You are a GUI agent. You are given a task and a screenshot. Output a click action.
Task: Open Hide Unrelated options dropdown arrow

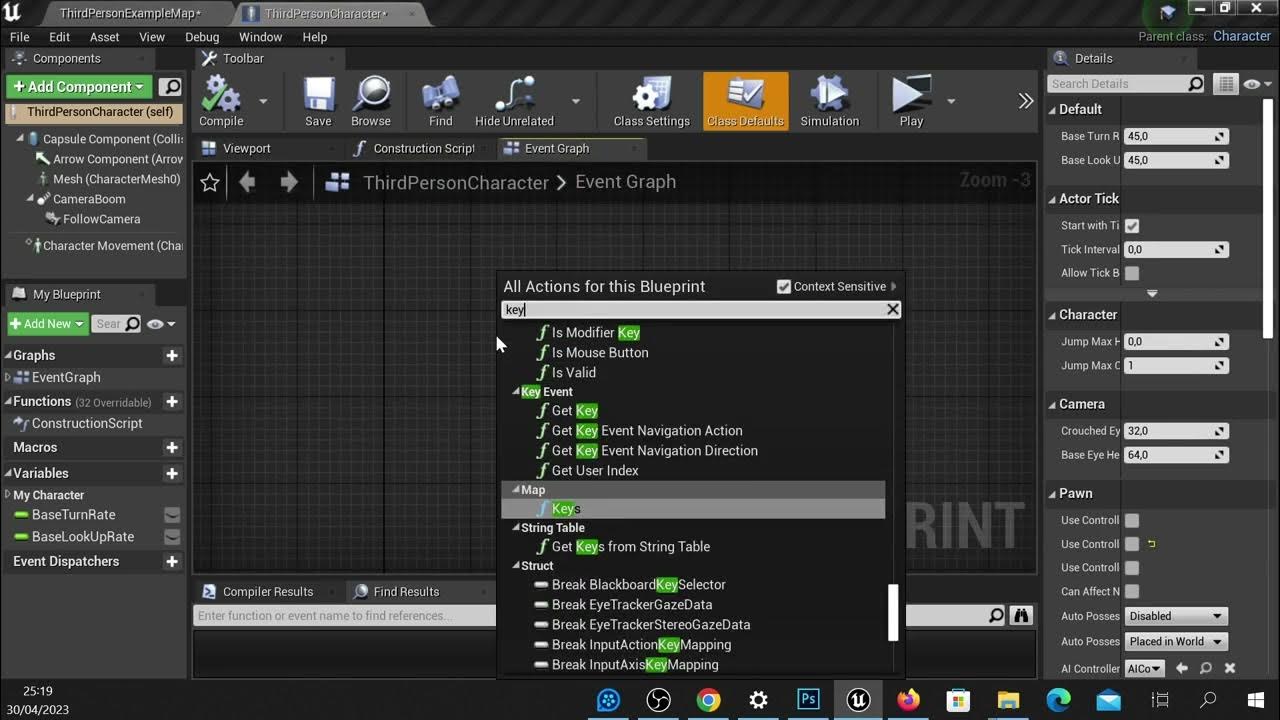pos(576,101)
